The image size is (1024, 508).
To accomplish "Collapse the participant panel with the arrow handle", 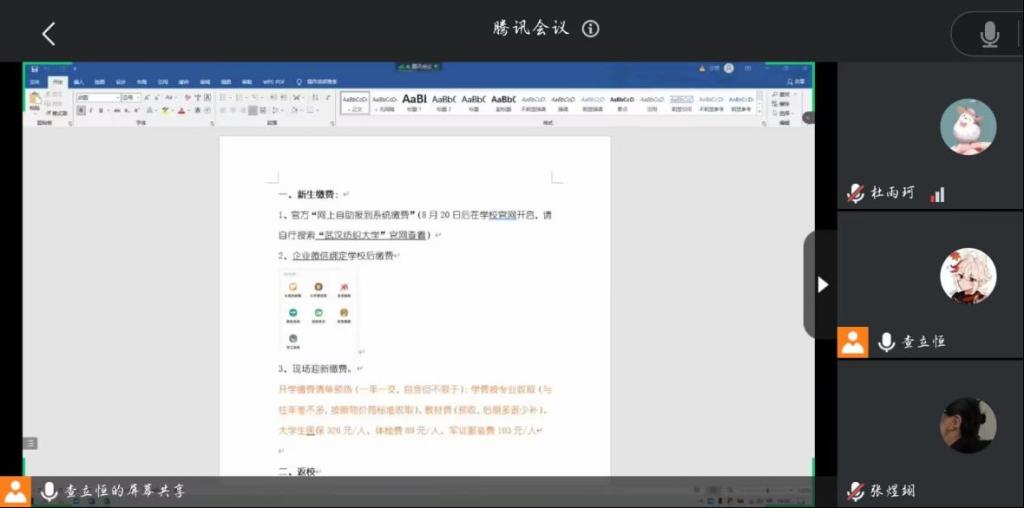I will point(822,285).
